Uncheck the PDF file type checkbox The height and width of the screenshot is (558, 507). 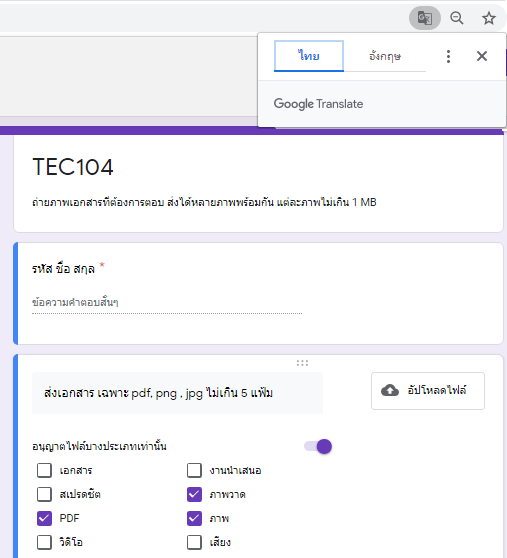click(44, 518)
